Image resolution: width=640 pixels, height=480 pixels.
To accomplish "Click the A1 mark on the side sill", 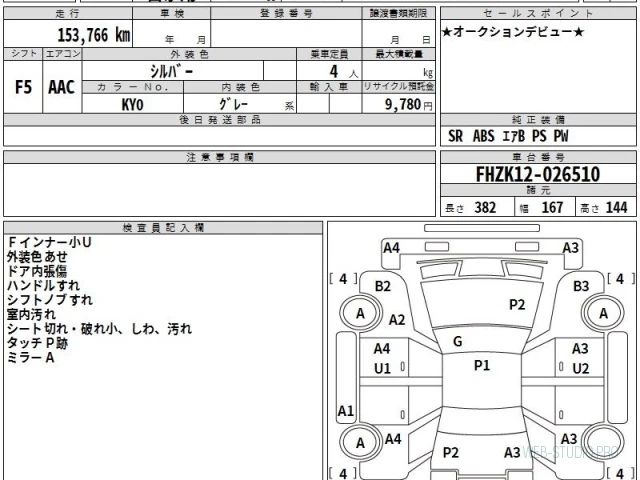I will click(x=346, y=411).
